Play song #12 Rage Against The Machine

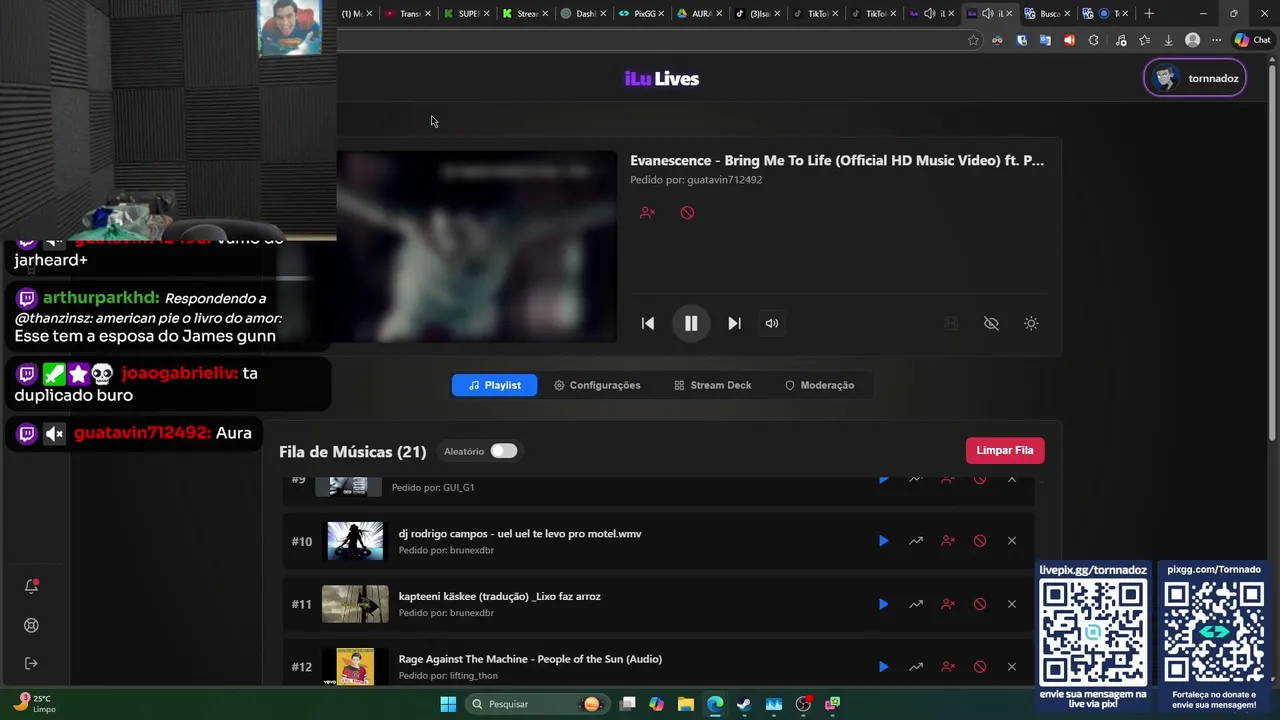point(883,667)
